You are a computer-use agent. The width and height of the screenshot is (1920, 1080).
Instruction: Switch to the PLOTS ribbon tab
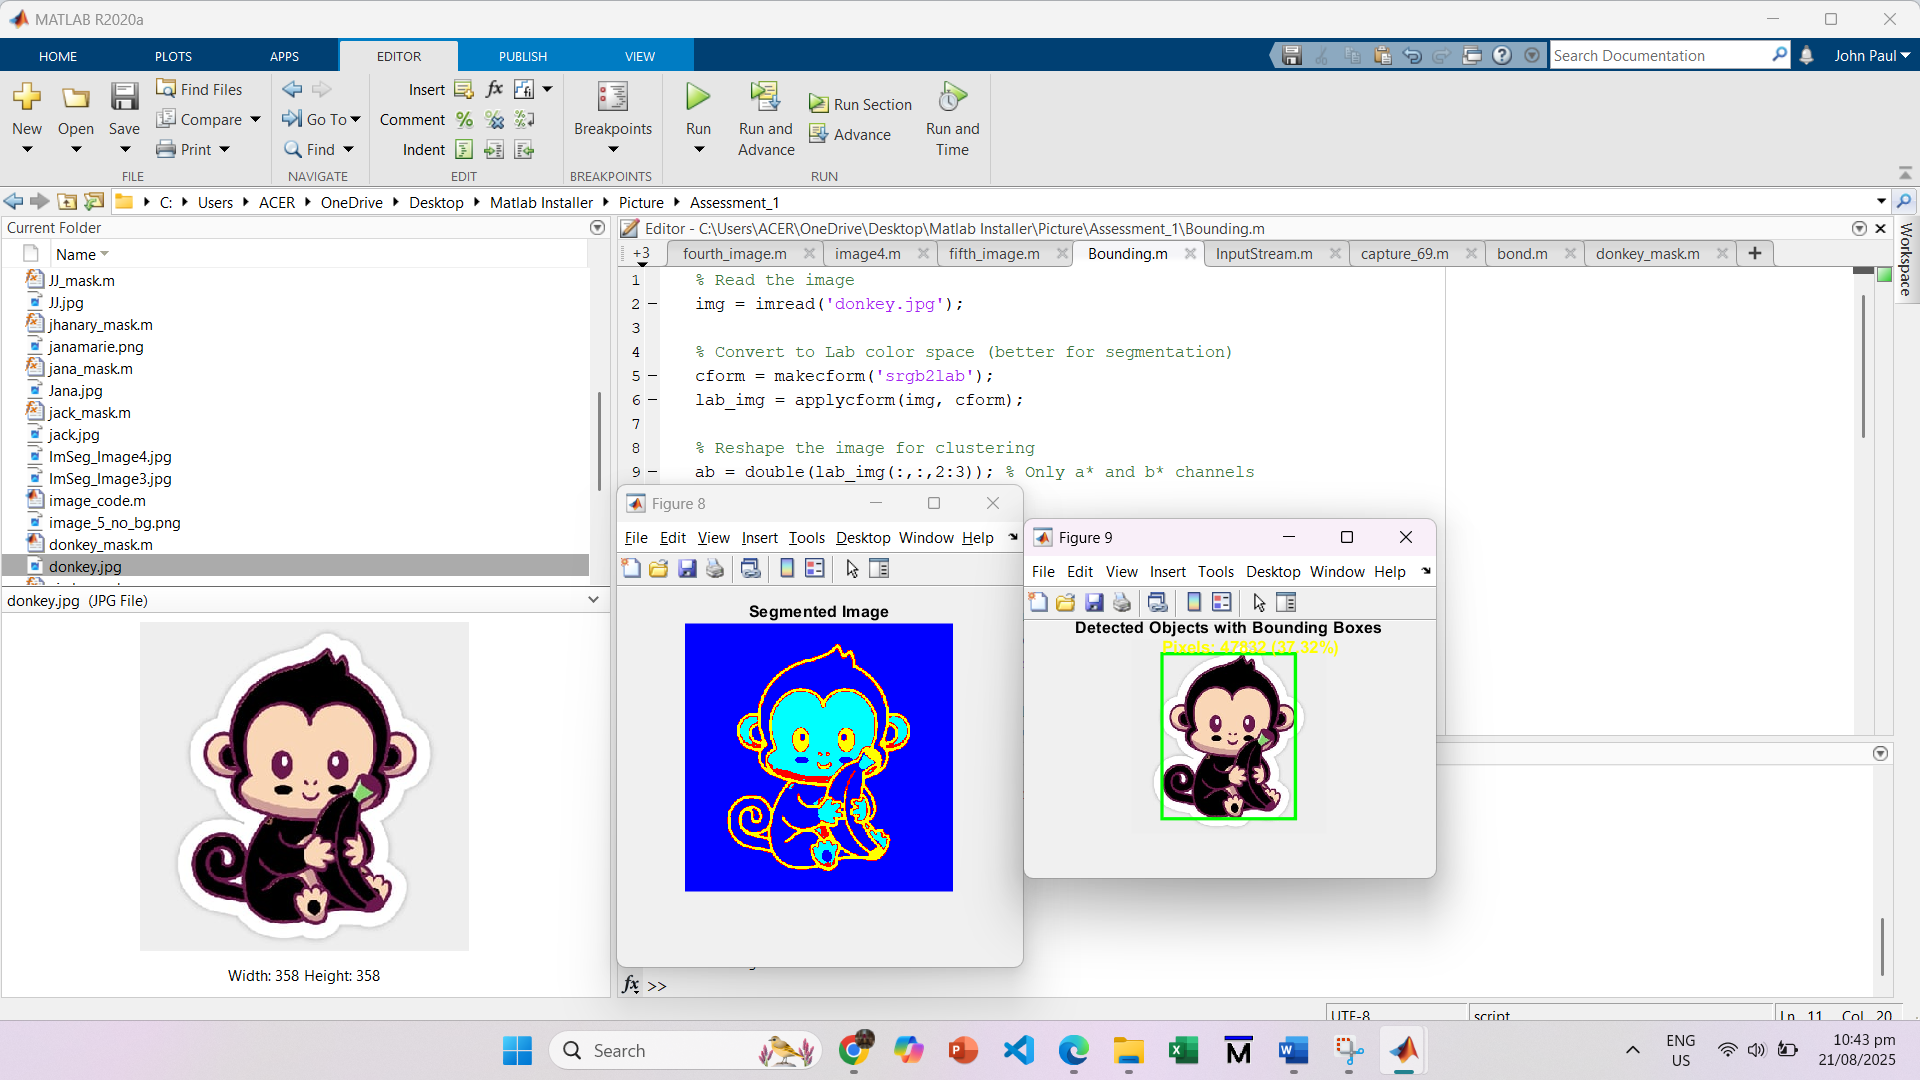coord(173,56)
